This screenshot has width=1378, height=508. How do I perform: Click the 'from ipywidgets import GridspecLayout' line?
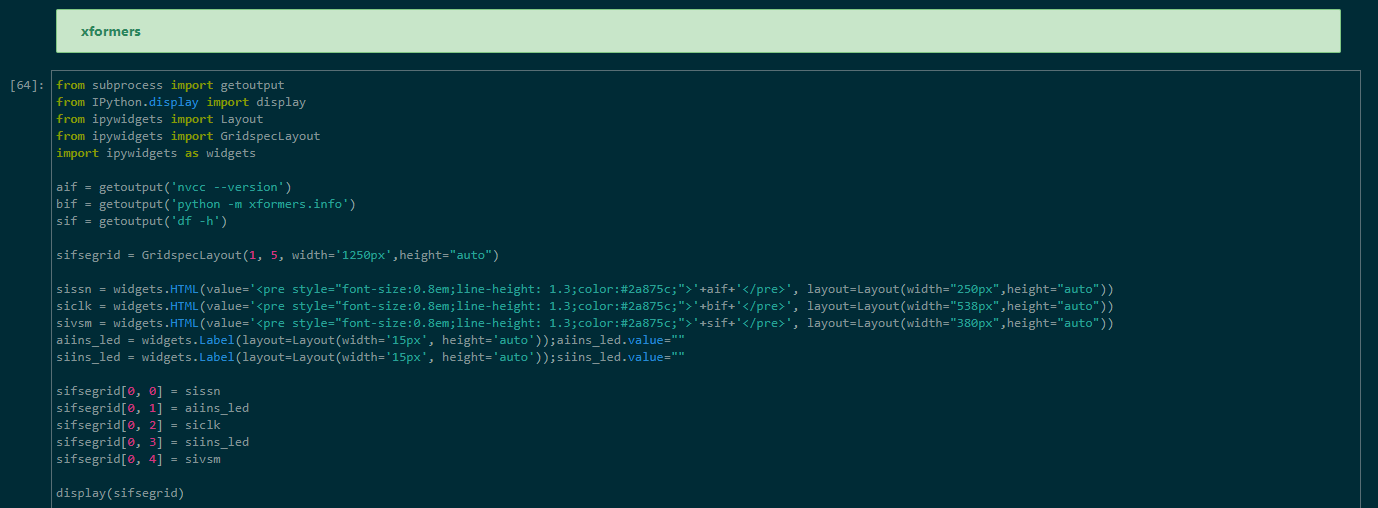(x=188, y=136)
